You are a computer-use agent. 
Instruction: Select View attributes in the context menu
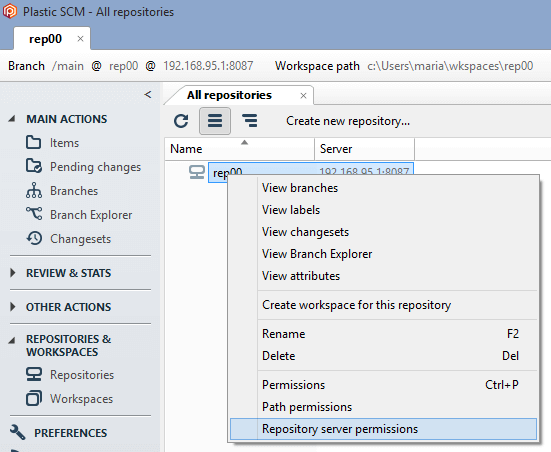[x=383, y=276]
